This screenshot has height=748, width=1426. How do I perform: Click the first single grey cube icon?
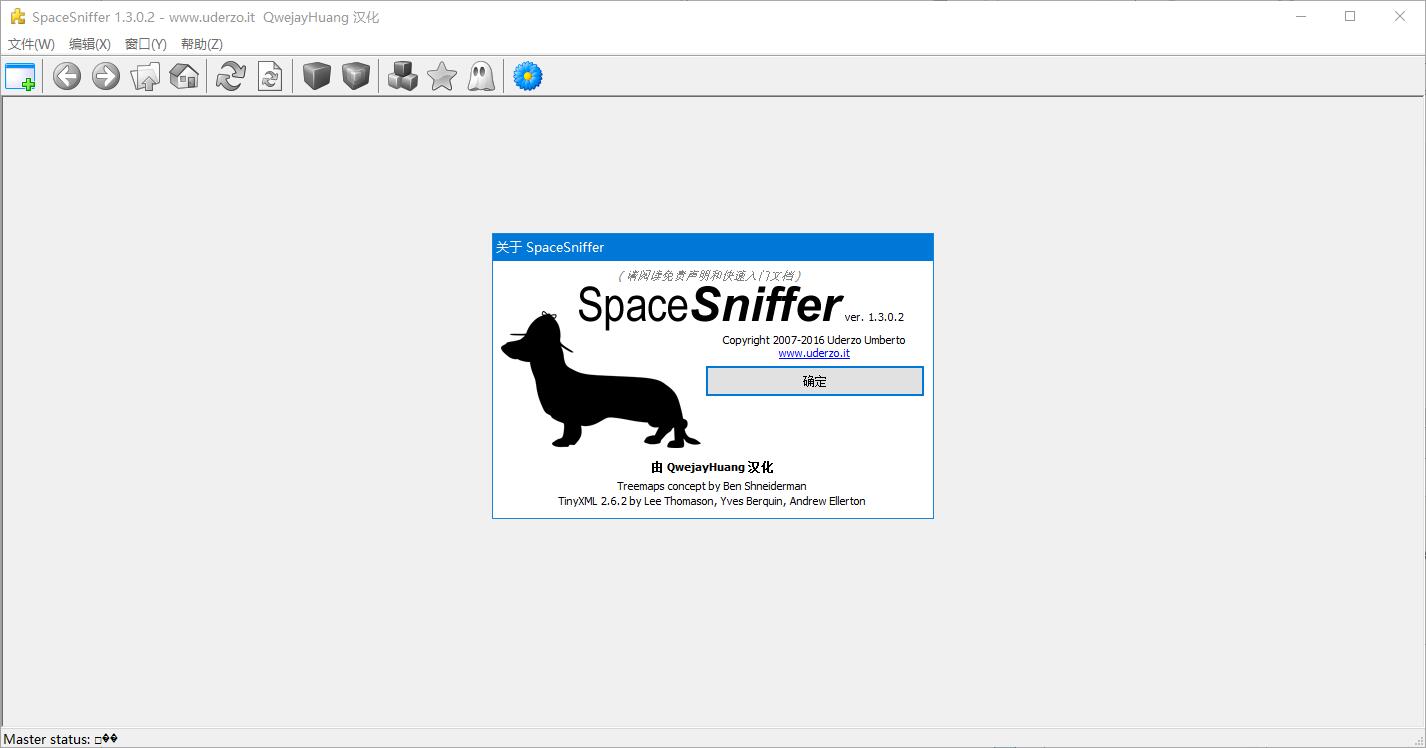click(x=317, y=76)
